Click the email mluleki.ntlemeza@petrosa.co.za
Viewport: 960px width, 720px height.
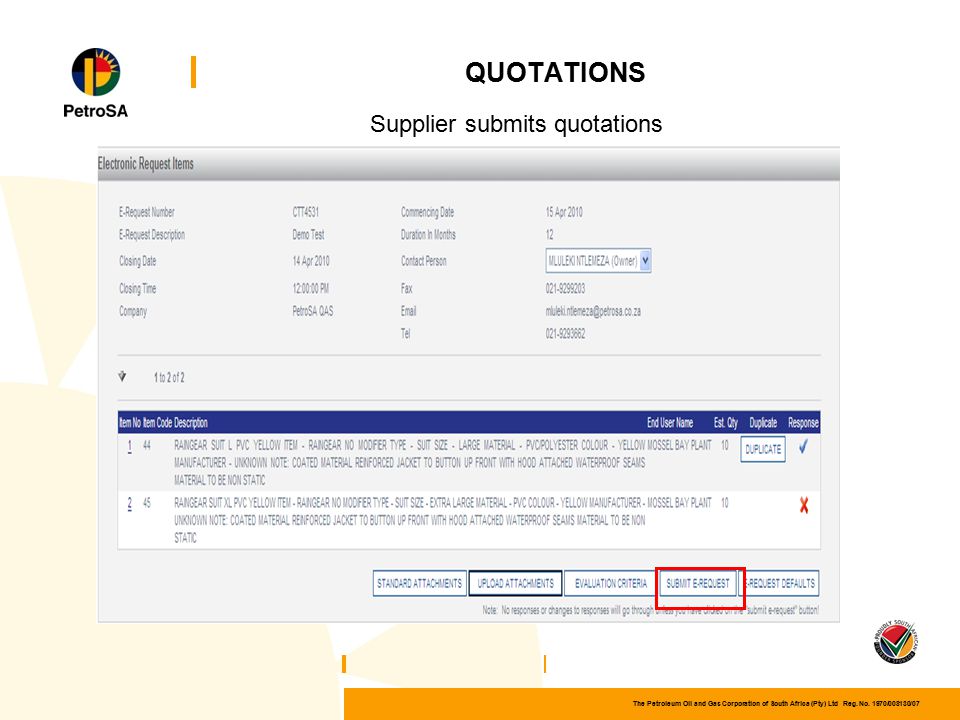593,311
